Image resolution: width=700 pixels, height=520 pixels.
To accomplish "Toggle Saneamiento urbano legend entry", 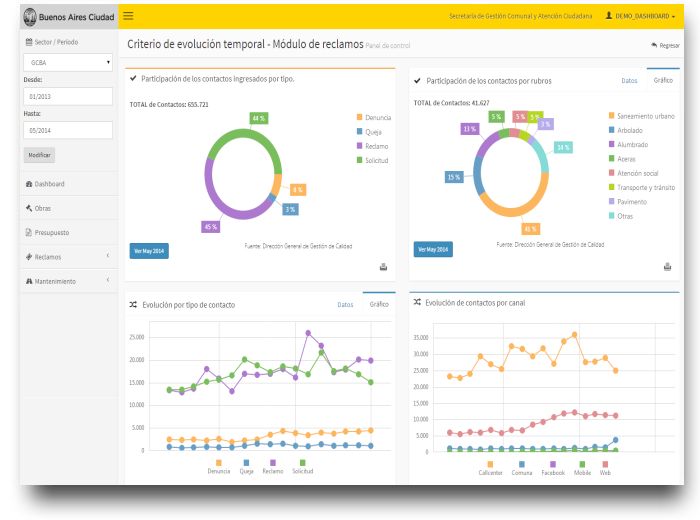I will click(640, 116).
